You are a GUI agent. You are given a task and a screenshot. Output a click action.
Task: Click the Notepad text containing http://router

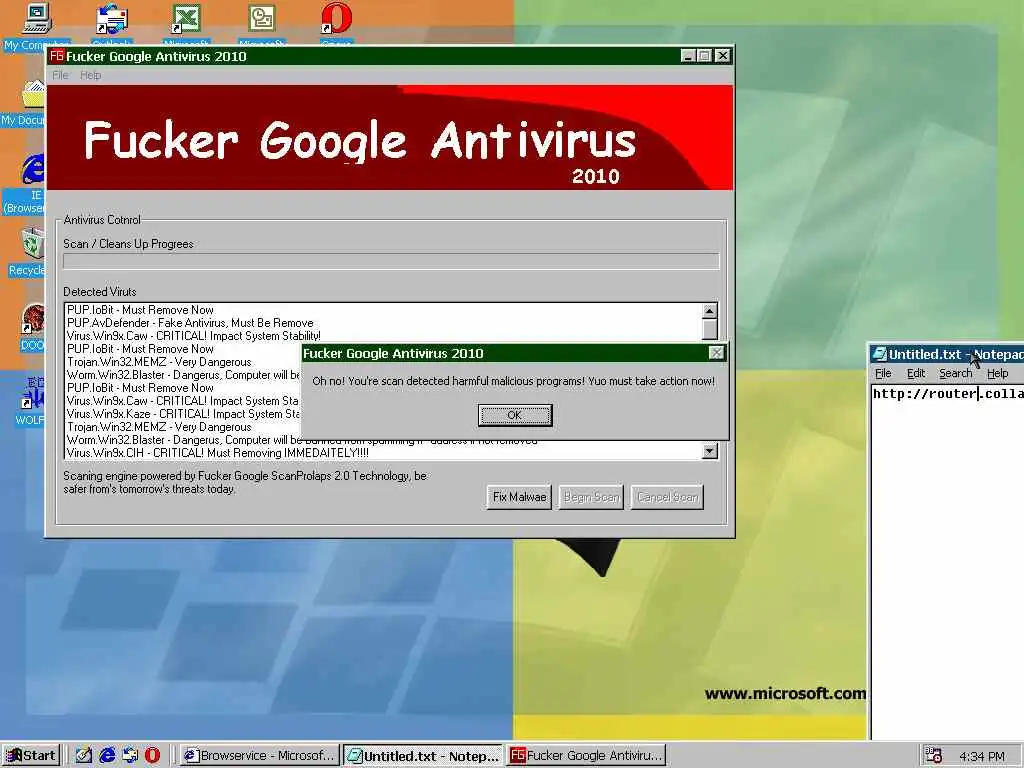[948, 393]
